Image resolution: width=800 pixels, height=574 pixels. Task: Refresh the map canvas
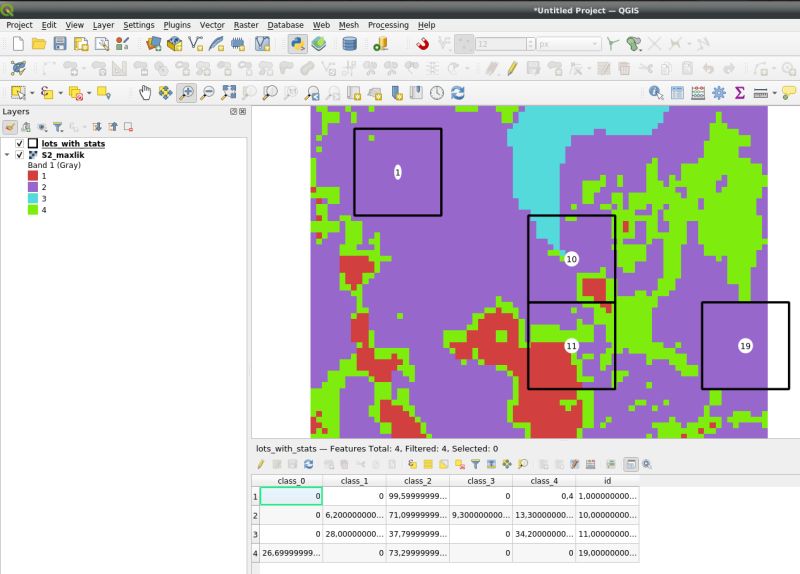point(458,93)
